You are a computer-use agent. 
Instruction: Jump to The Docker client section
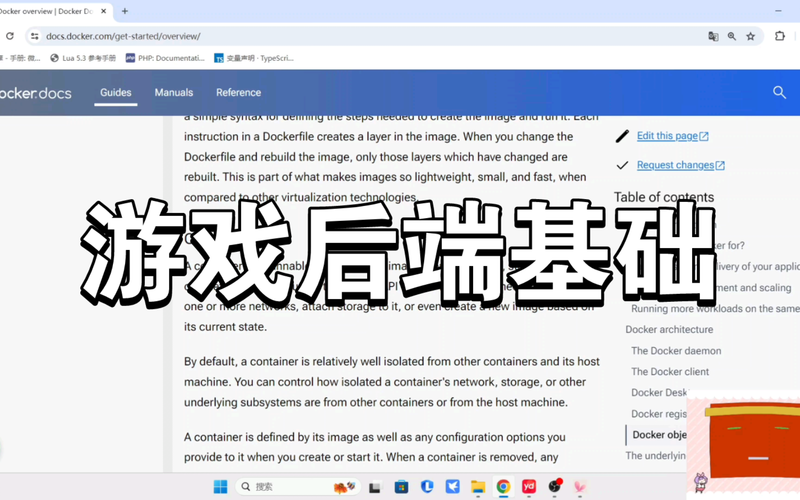pos(670,371)
